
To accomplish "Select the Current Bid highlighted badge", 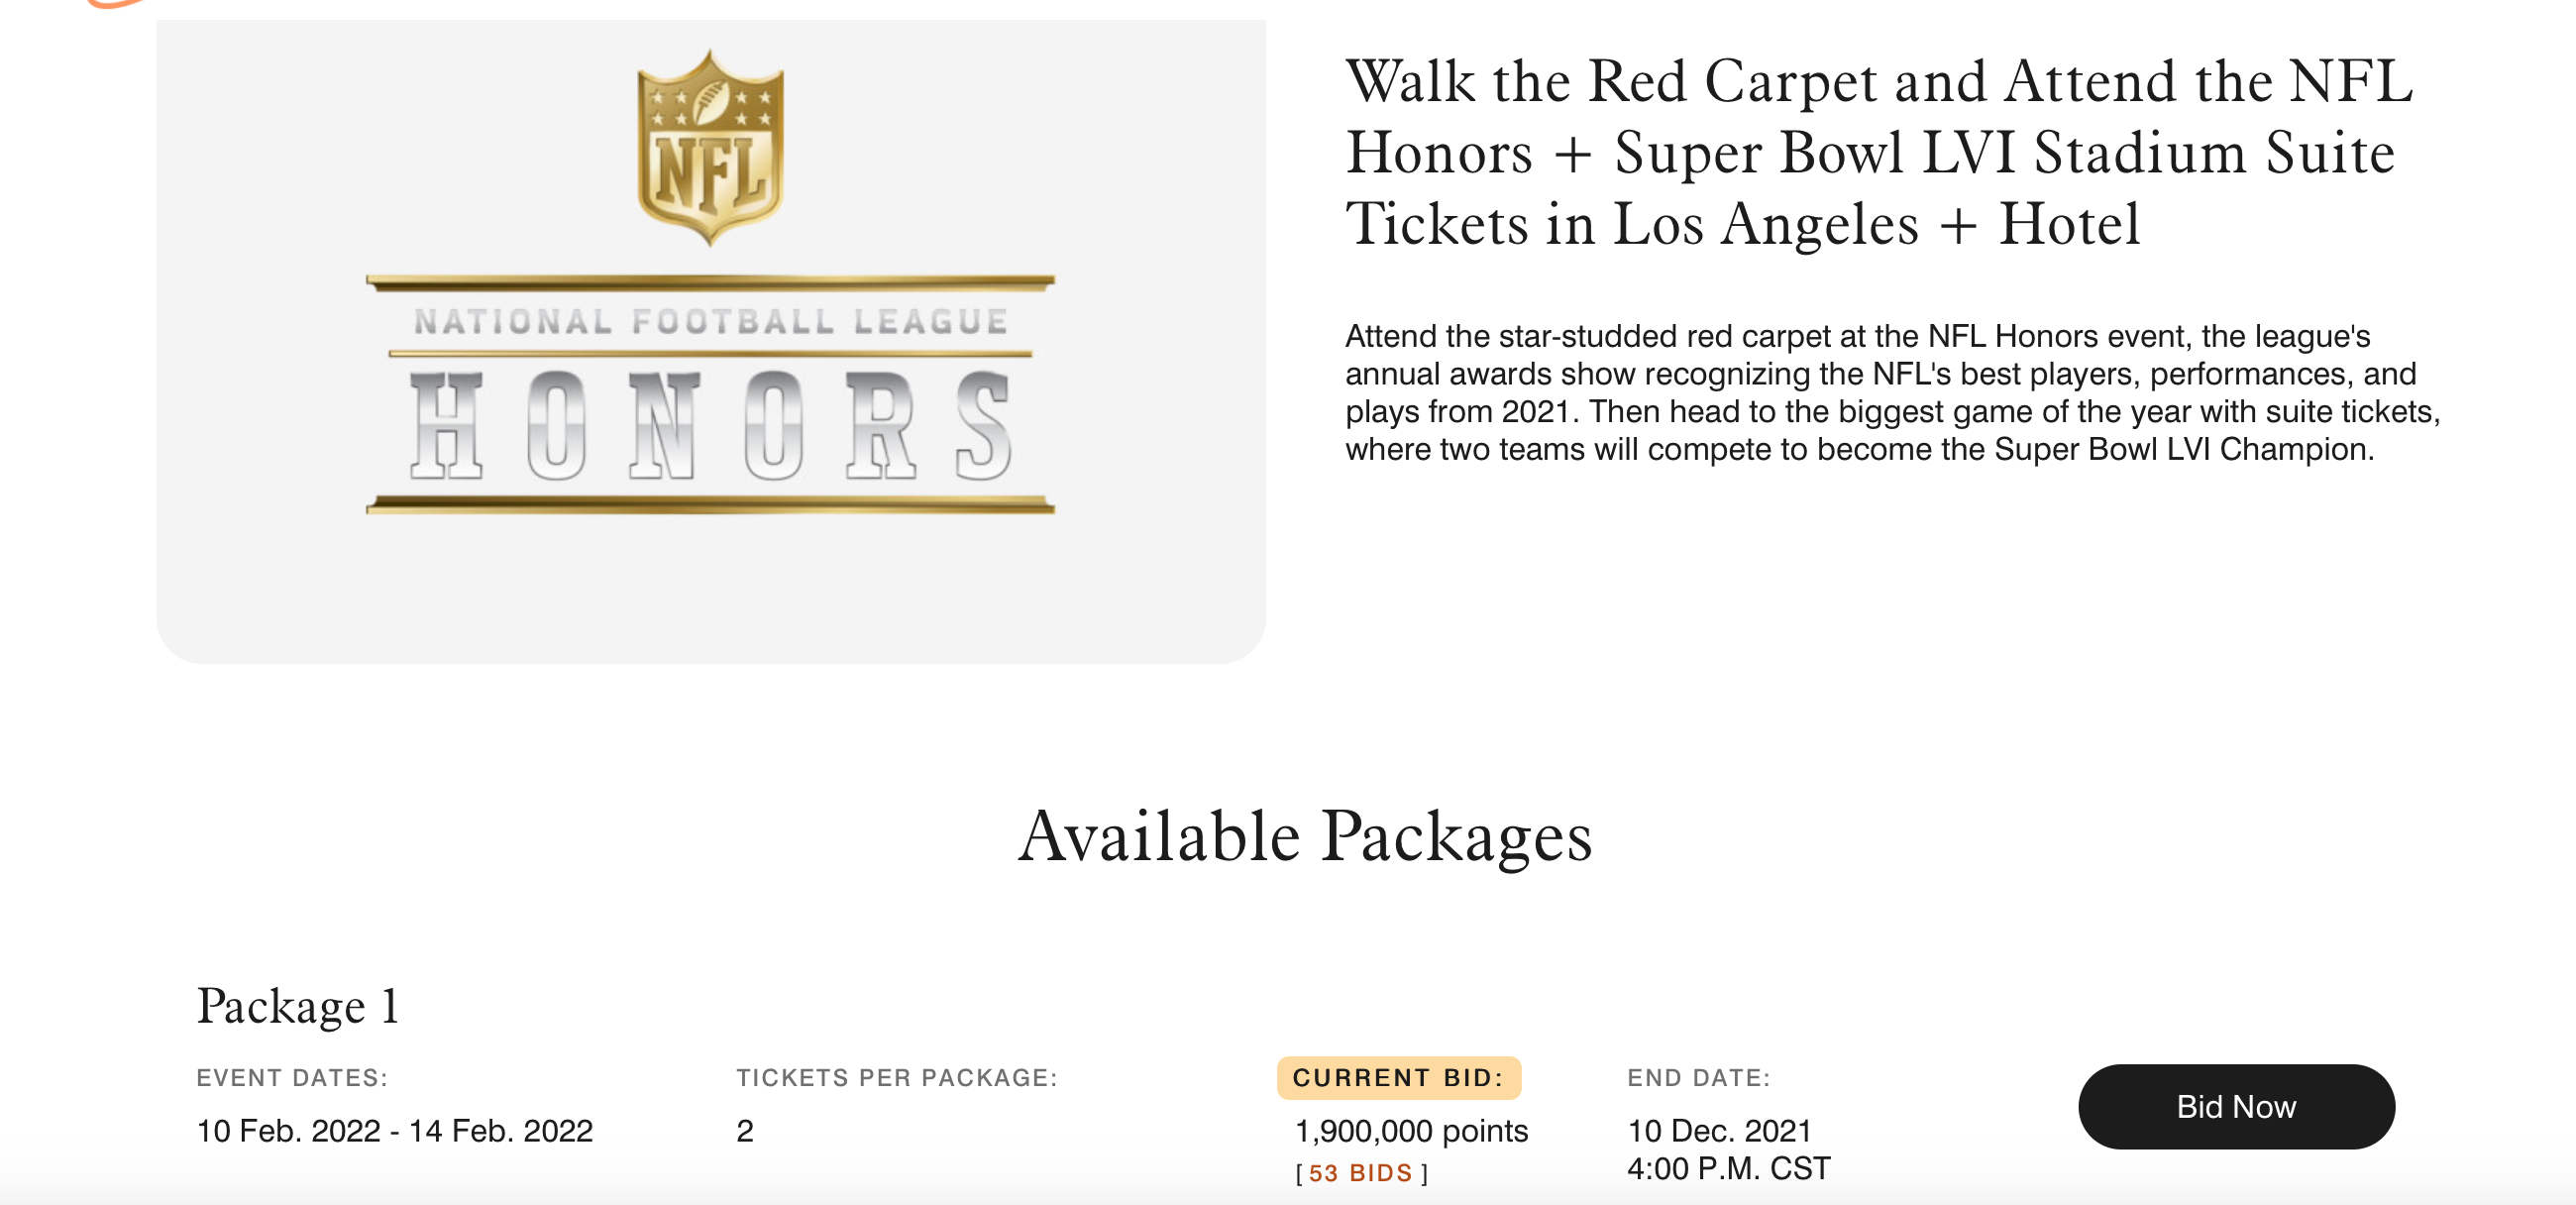I will [1398, 1077].
